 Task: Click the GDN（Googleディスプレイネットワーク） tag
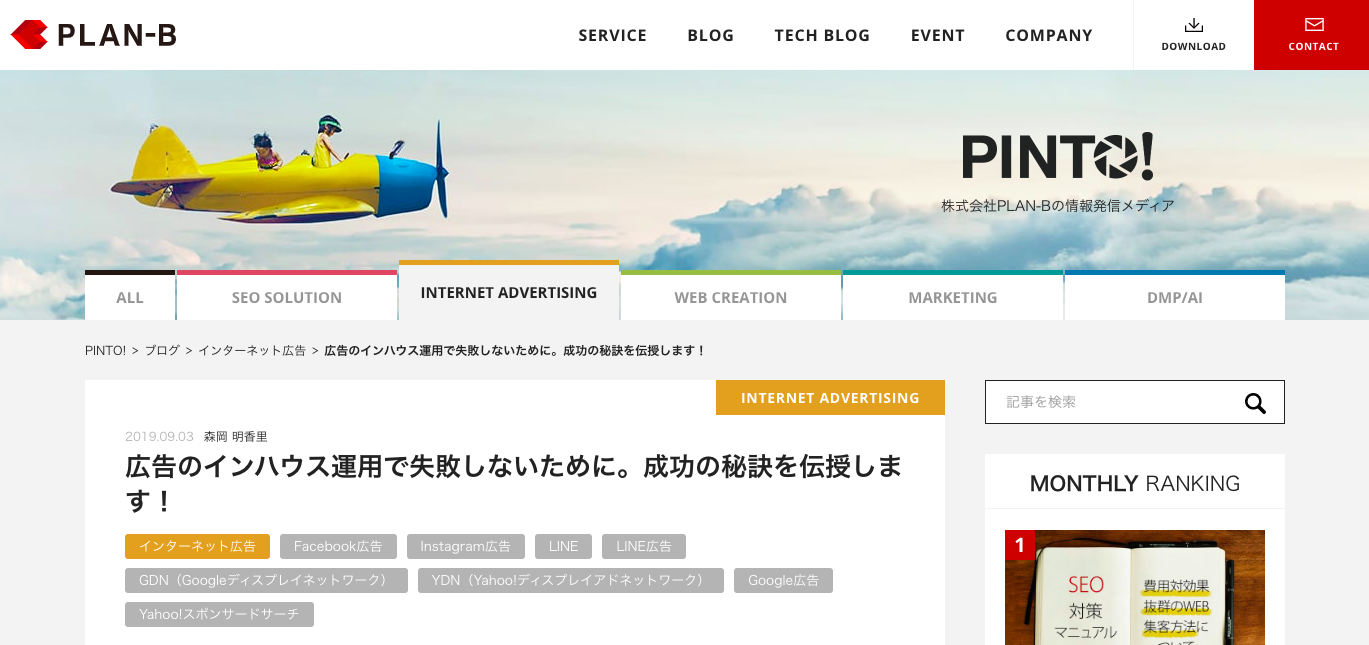pos(266,580)
